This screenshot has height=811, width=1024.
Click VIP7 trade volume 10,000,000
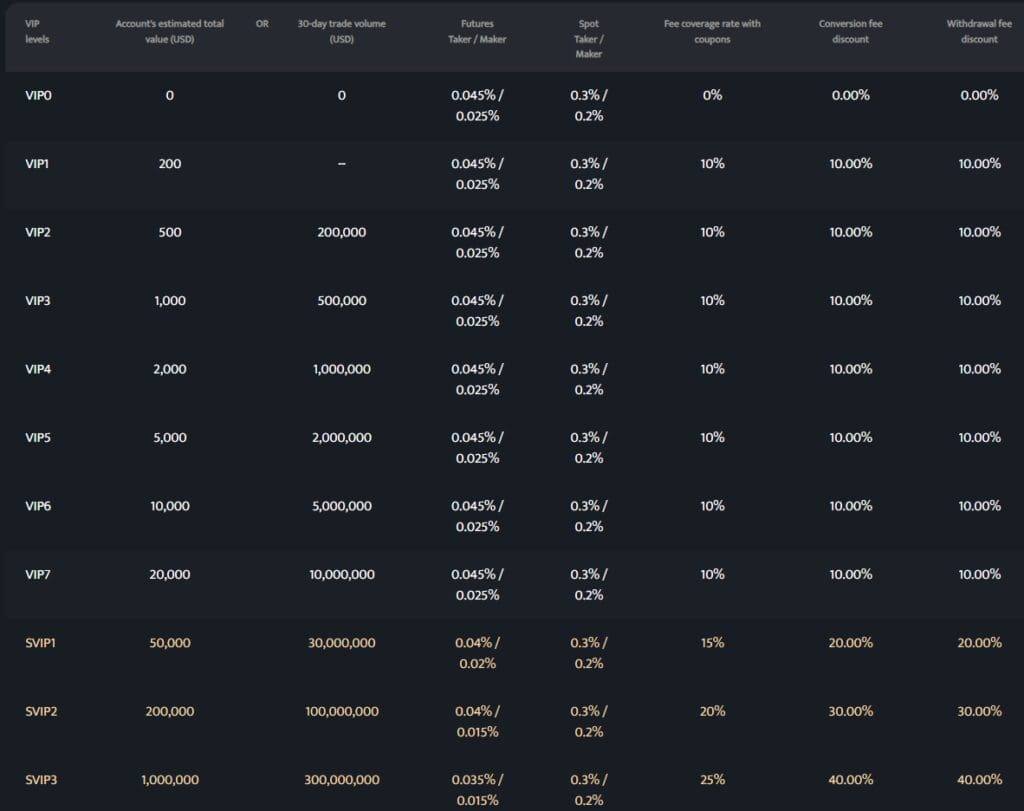click(x=342, y=575)
